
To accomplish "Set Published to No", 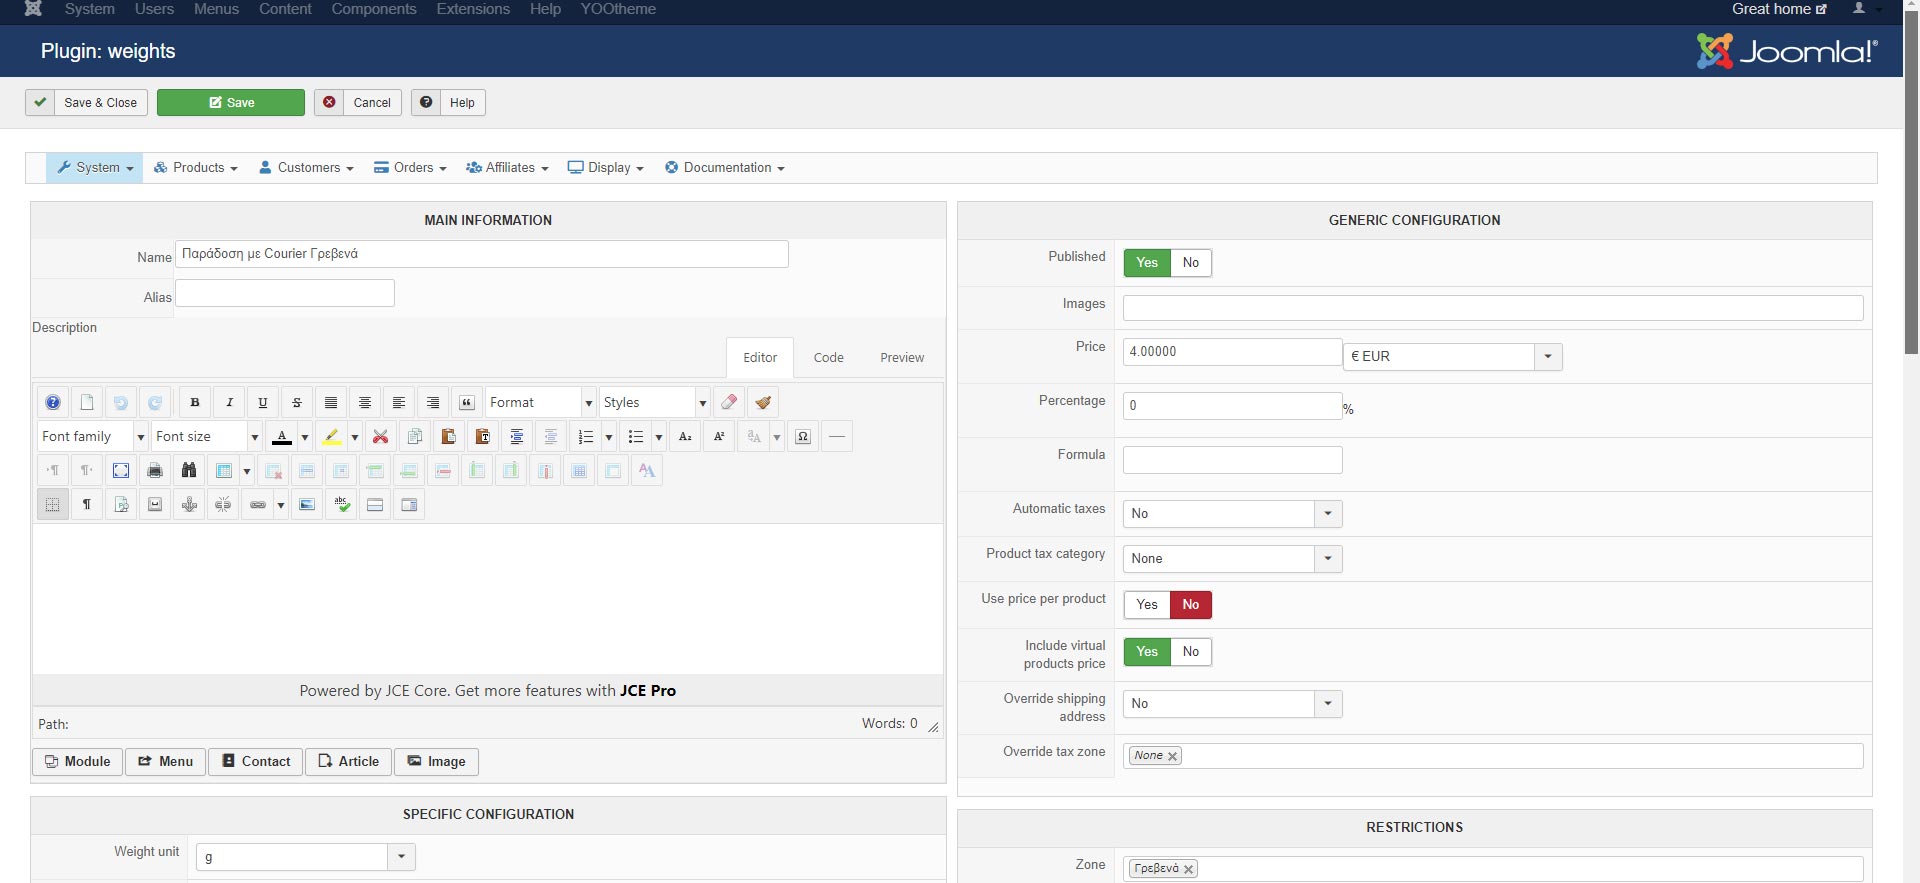I will click(1191, 263).
